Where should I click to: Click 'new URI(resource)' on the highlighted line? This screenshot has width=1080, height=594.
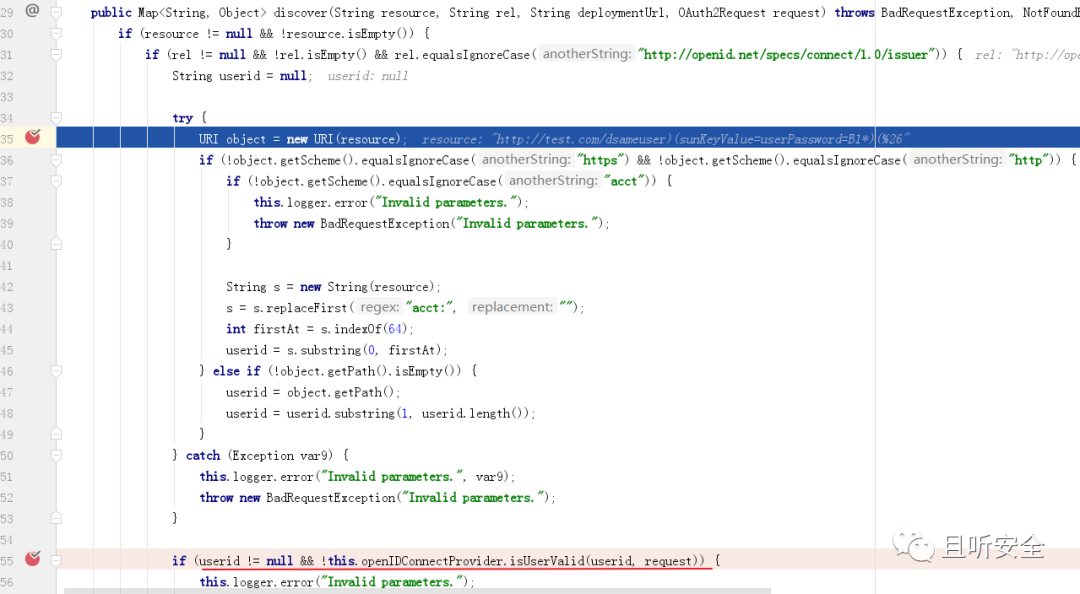pyautogui.click(x=343, y=139)
